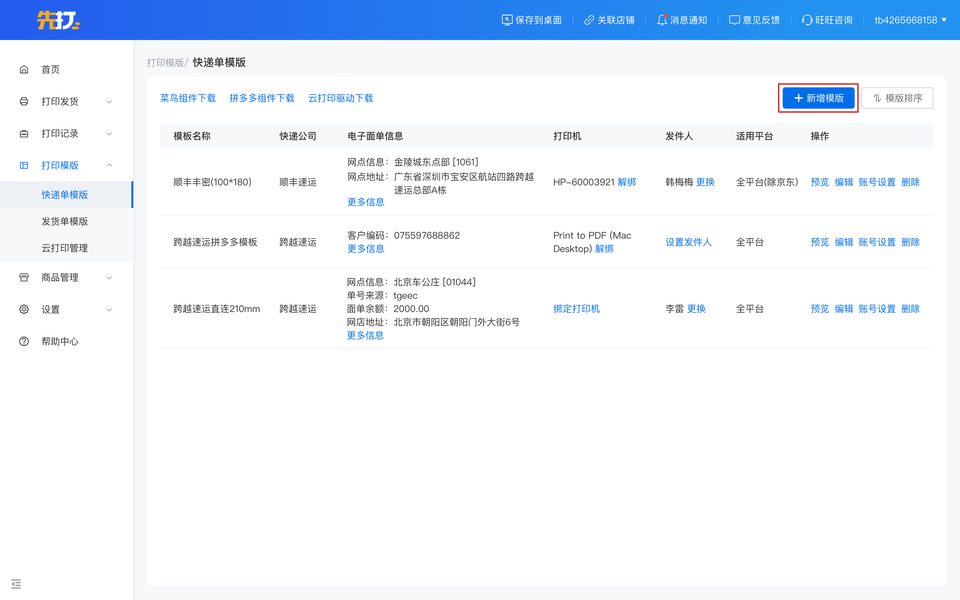Expand the 商品管理 menu chevron
Screen dimensions: 960x600
109,277
